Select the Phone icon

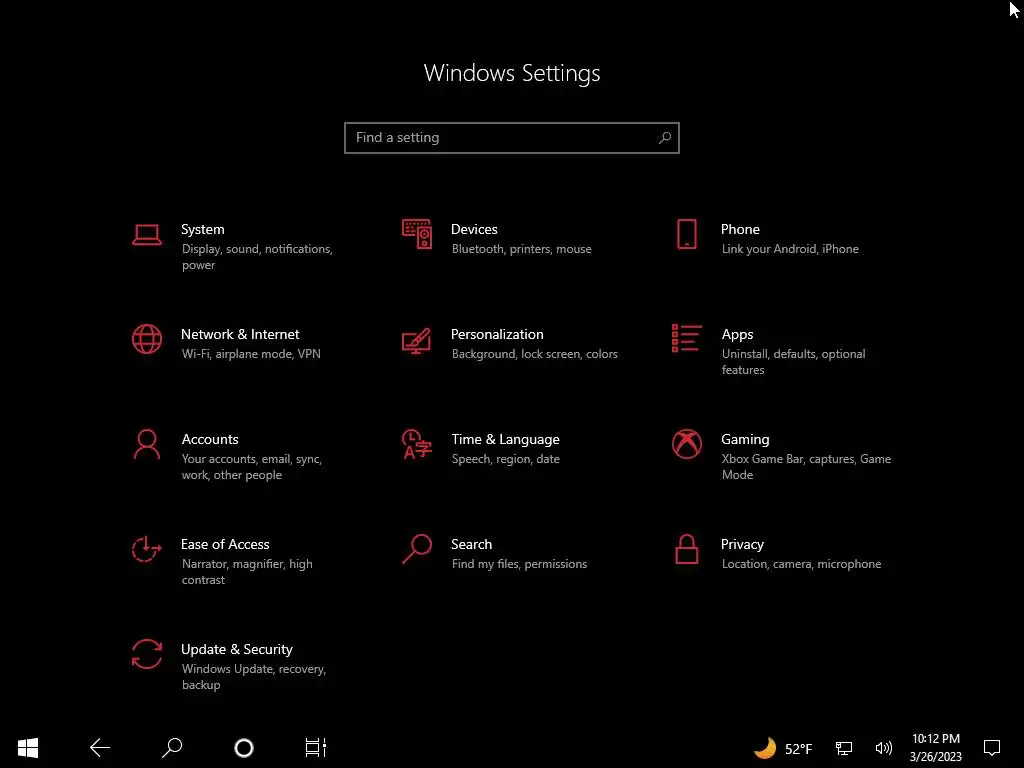pyautogui.click(x=686, y=234)
